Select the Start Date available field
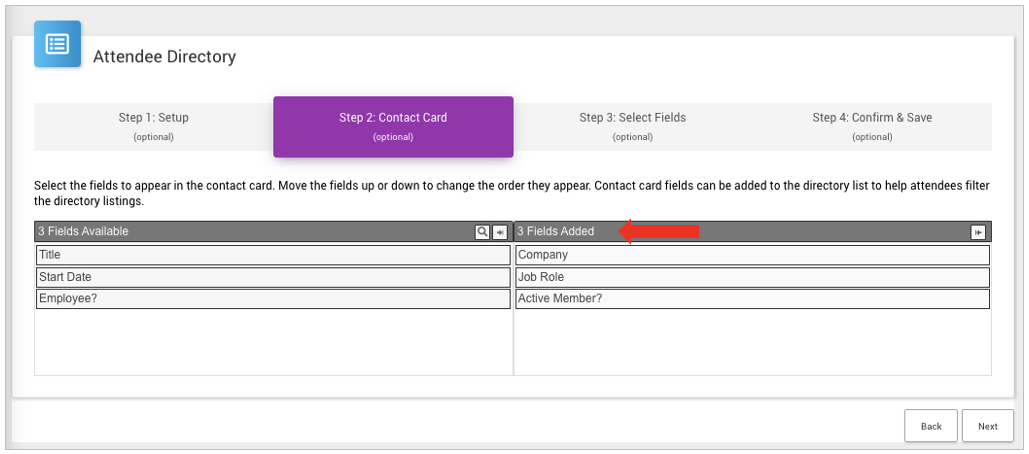This screenshot has width=1029, height=454. click(273, 277)
